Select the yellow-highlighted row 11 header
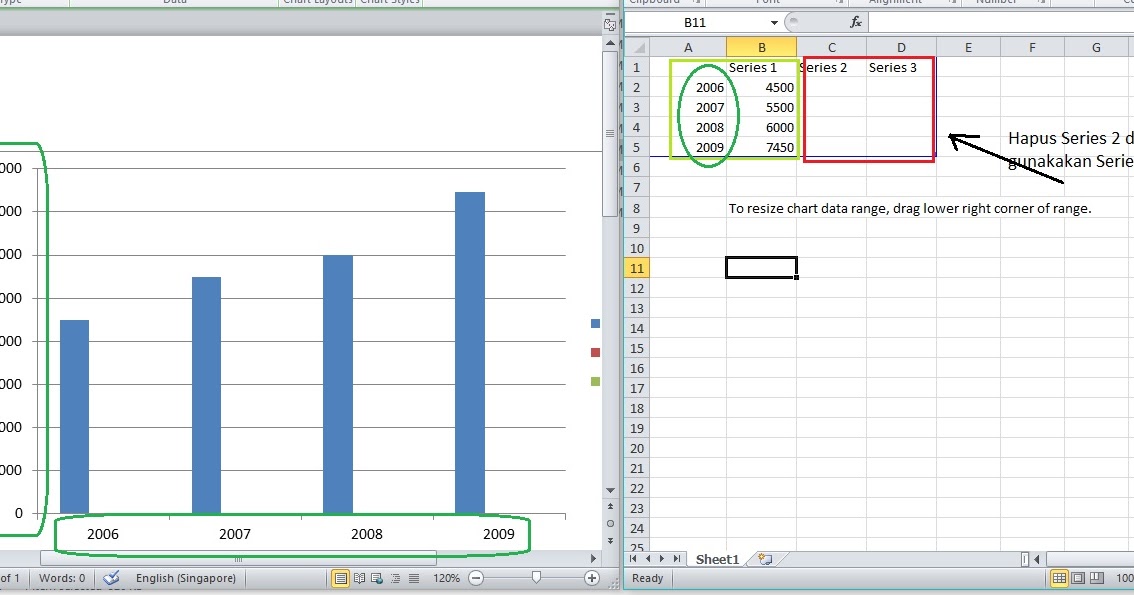Screen dimensions: 1134x595 pyautogui.click(x=637, y=268)
